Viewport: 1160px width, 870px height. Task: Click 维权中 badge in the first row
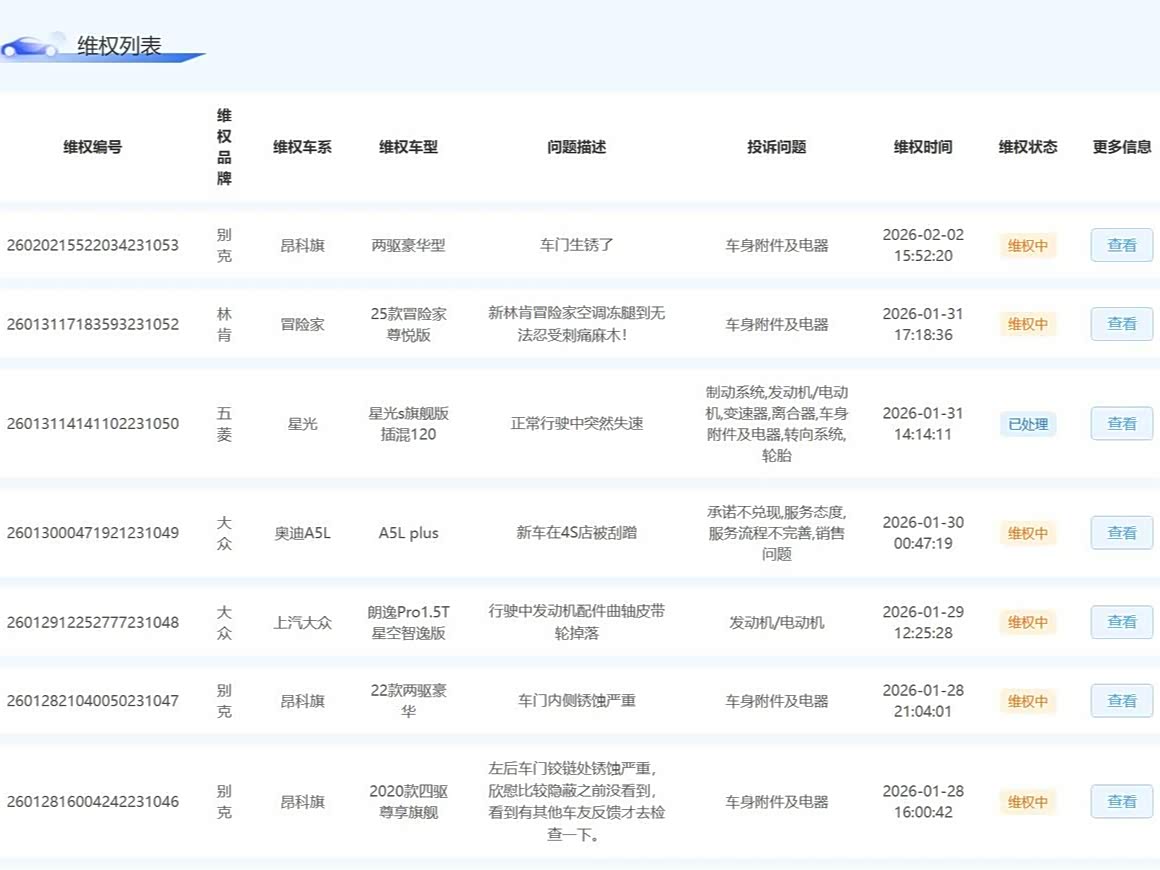tap(1027, 245)
